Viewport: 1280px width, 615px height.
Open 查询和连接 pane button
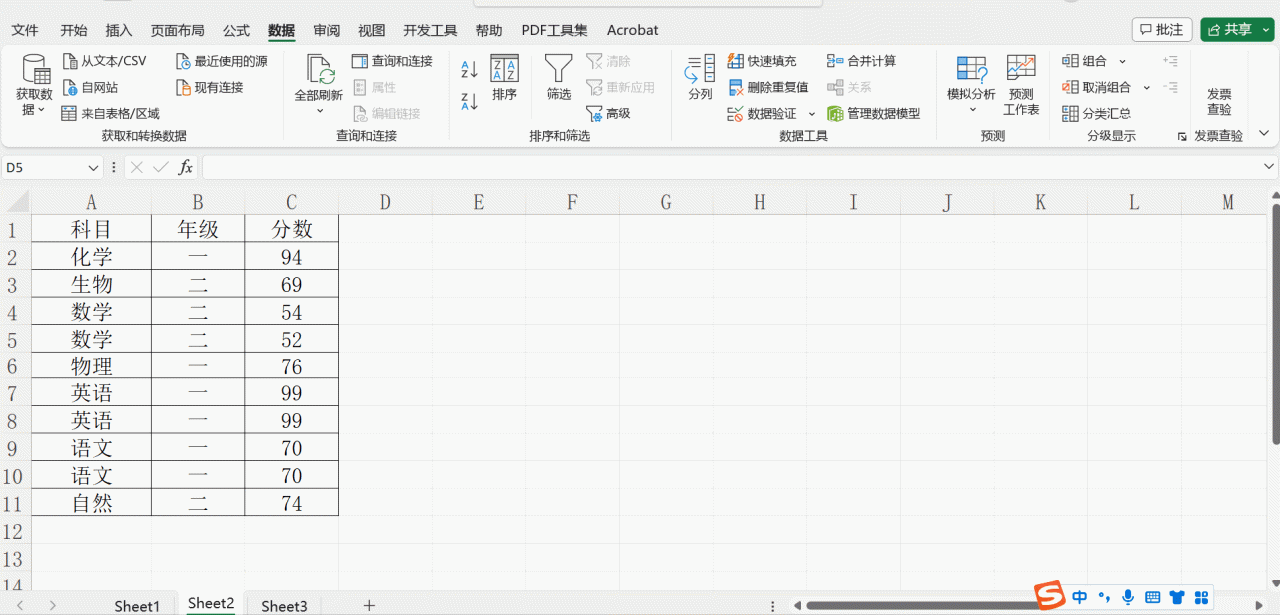pyautogui.click(x=392, y=61)
